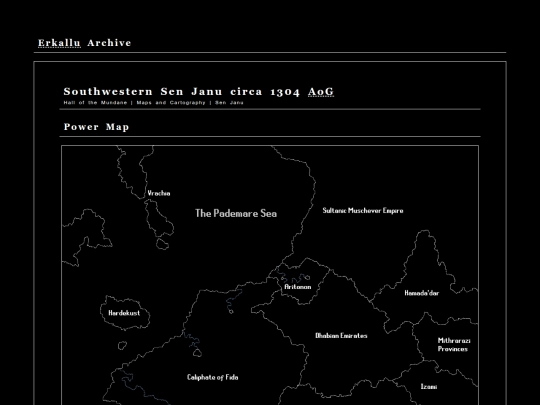
Task: Click the AoG abbreviation in the page title
Action: (x=321, y=92)
